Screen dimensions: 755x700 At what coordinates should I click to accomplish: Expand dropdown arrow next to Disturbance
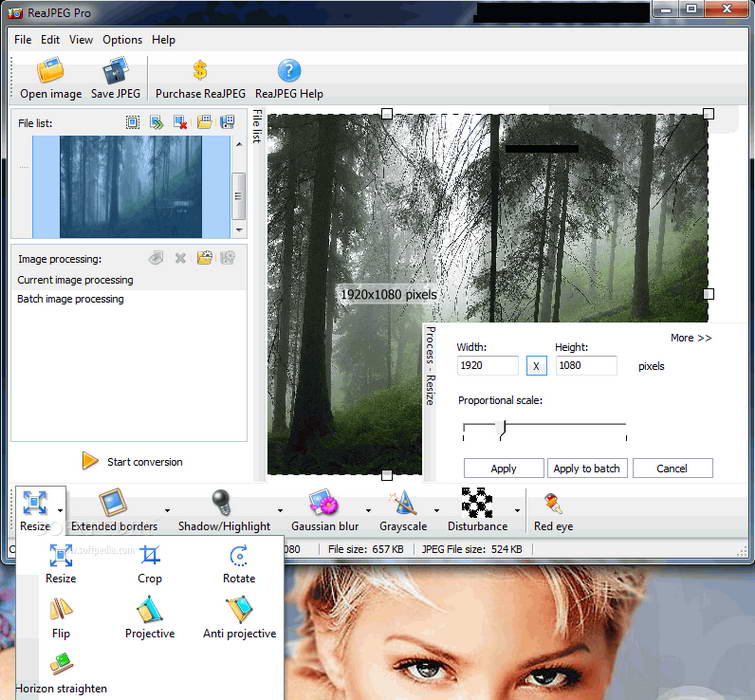(x=517, y=510)
